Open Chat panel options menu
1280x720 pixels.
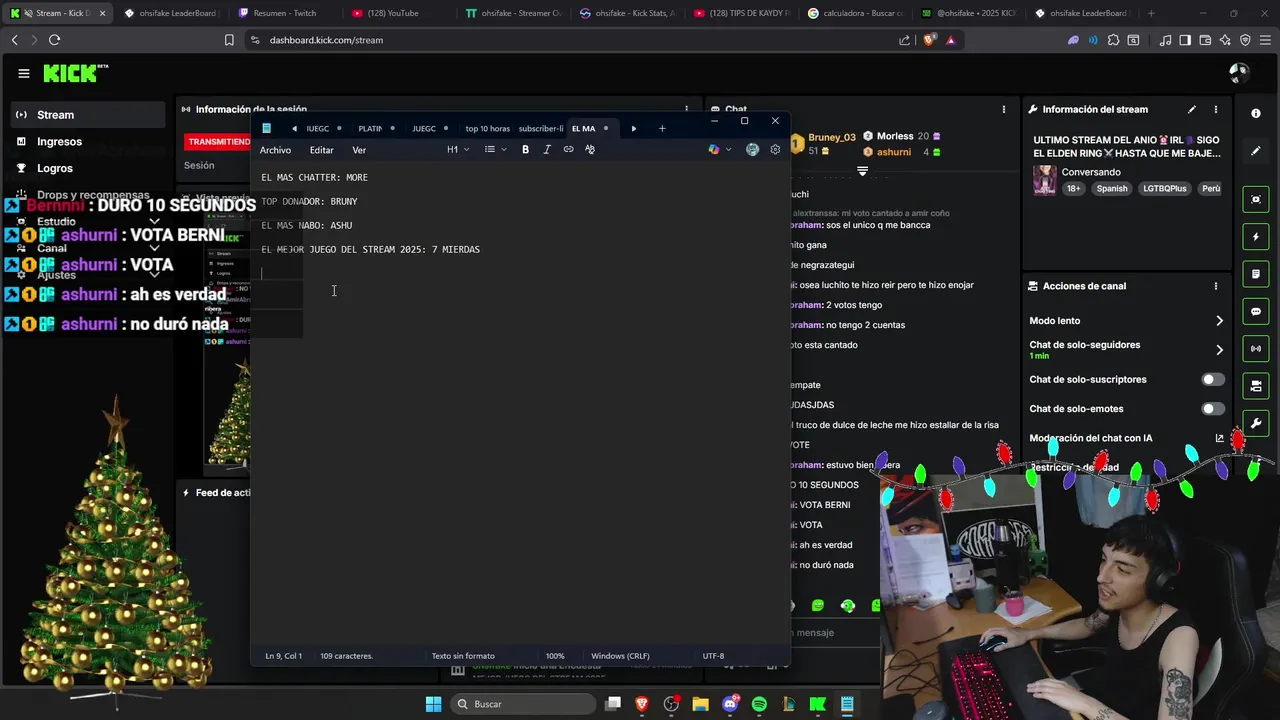[x=1004, y=109]
